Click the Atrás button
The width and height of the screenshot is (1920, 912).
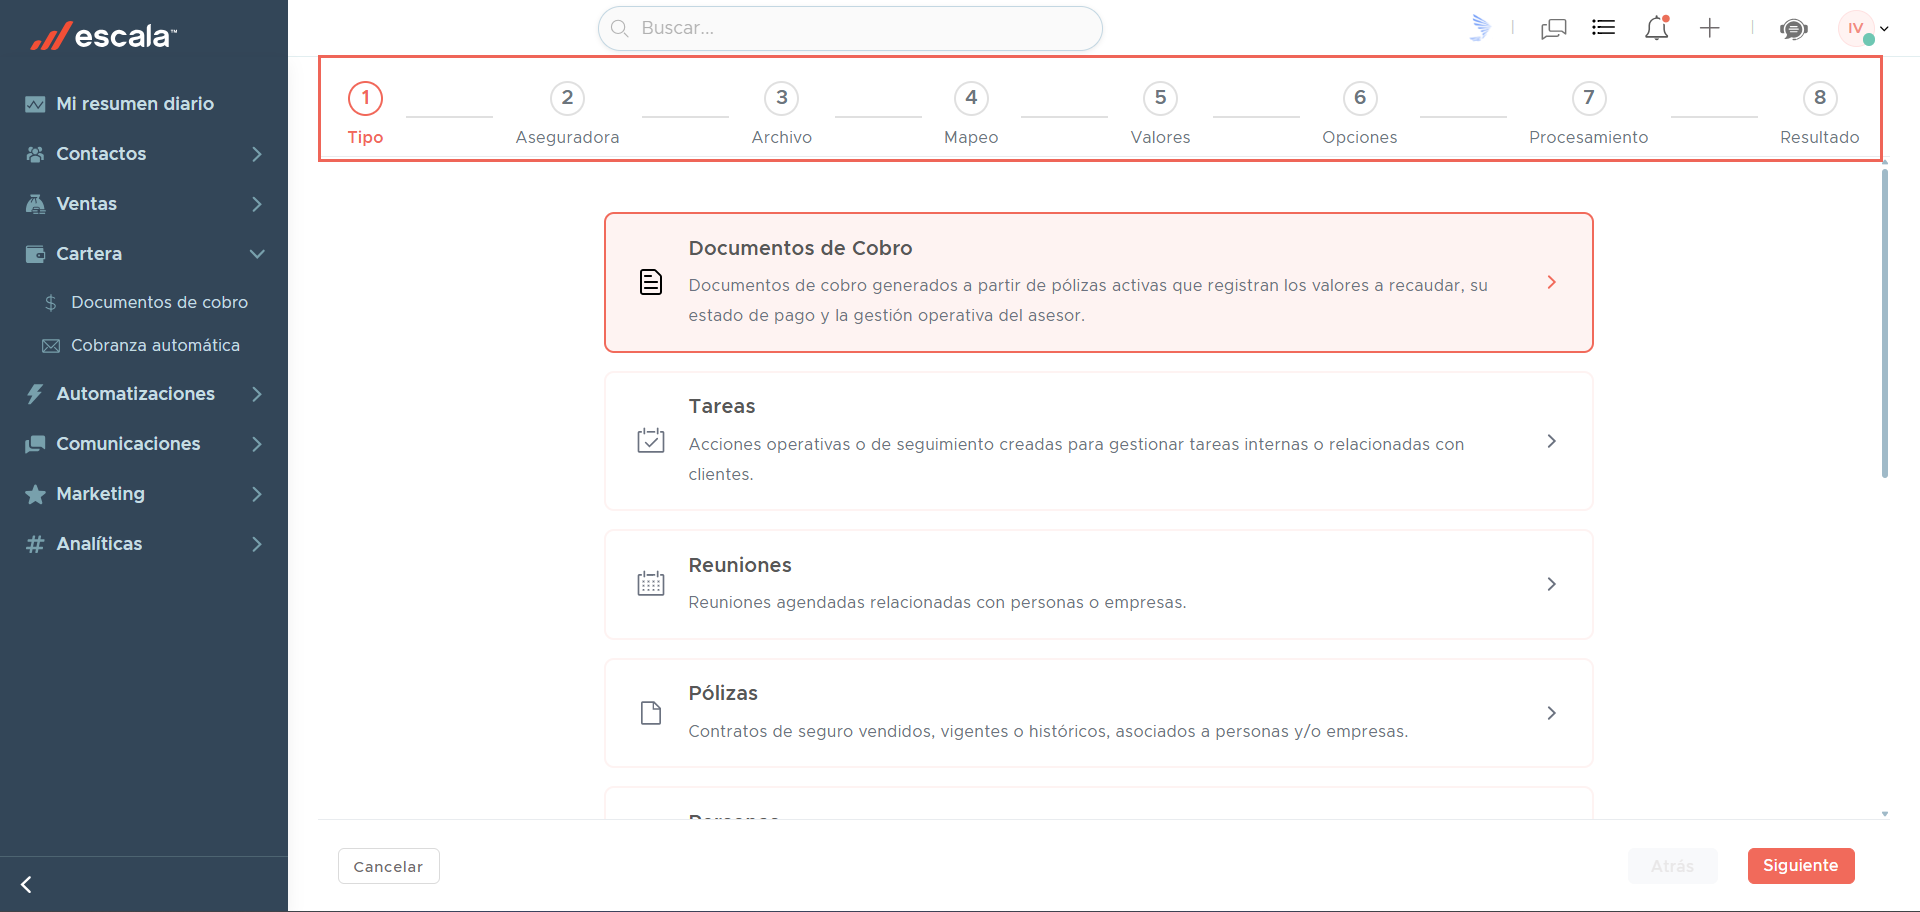[x=1673, y=866]
